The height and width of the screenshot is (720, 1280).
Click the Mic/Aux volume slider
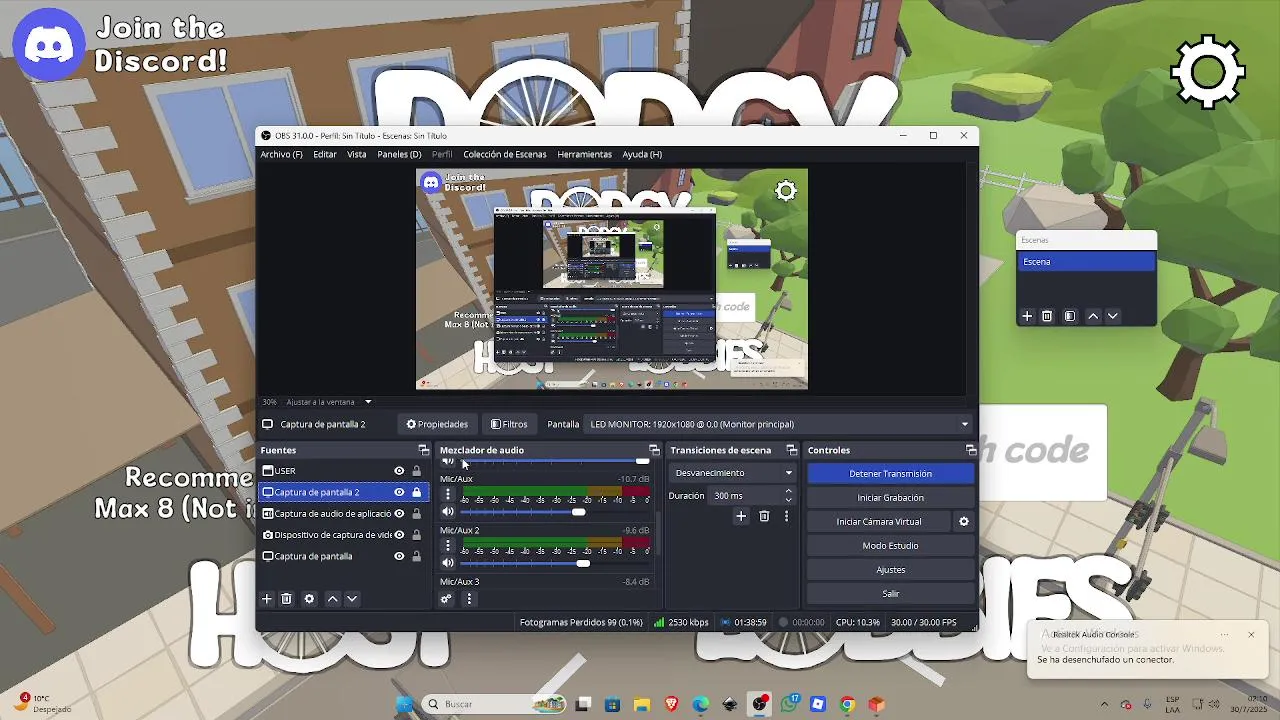coord(555,512)
